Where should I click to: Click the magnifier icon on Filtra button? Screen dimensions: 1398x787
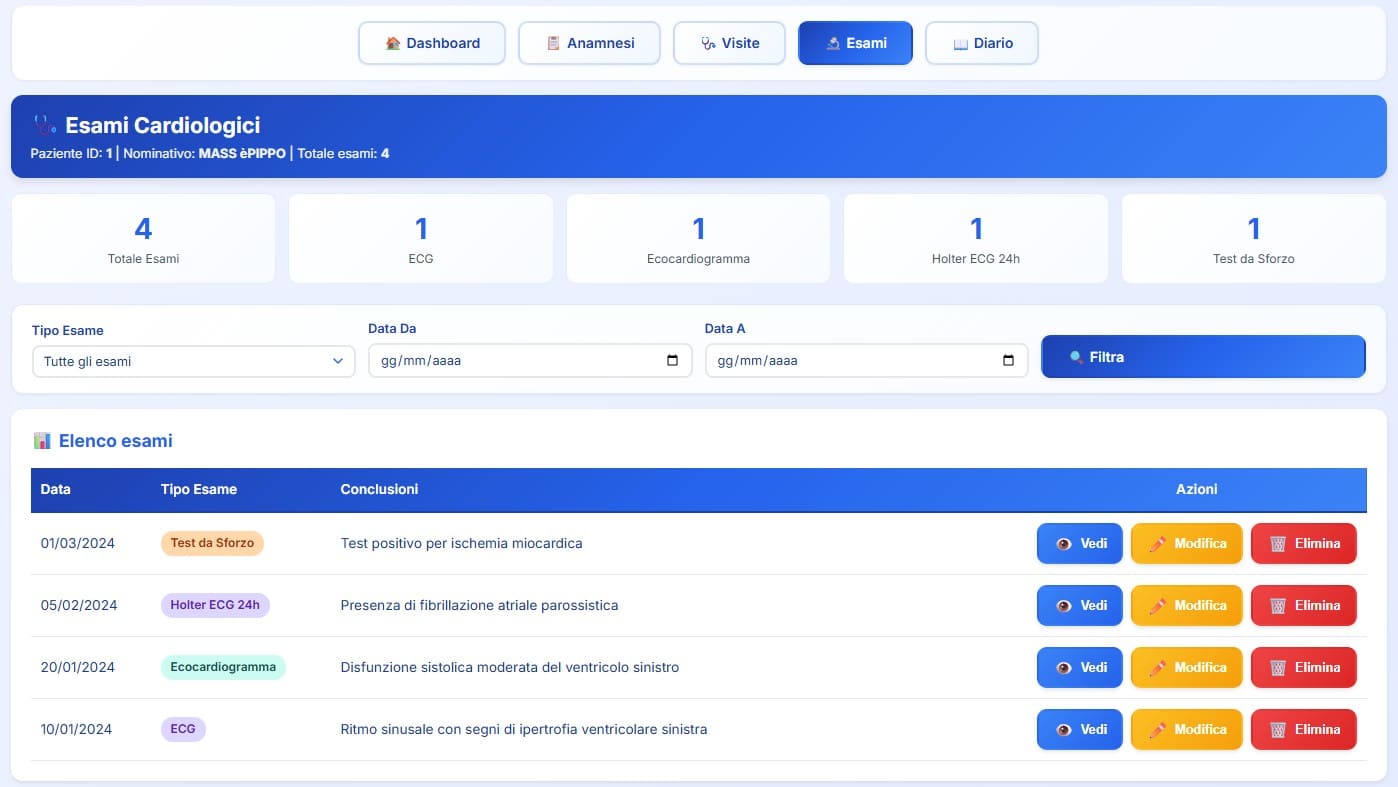click(1076, 357)
